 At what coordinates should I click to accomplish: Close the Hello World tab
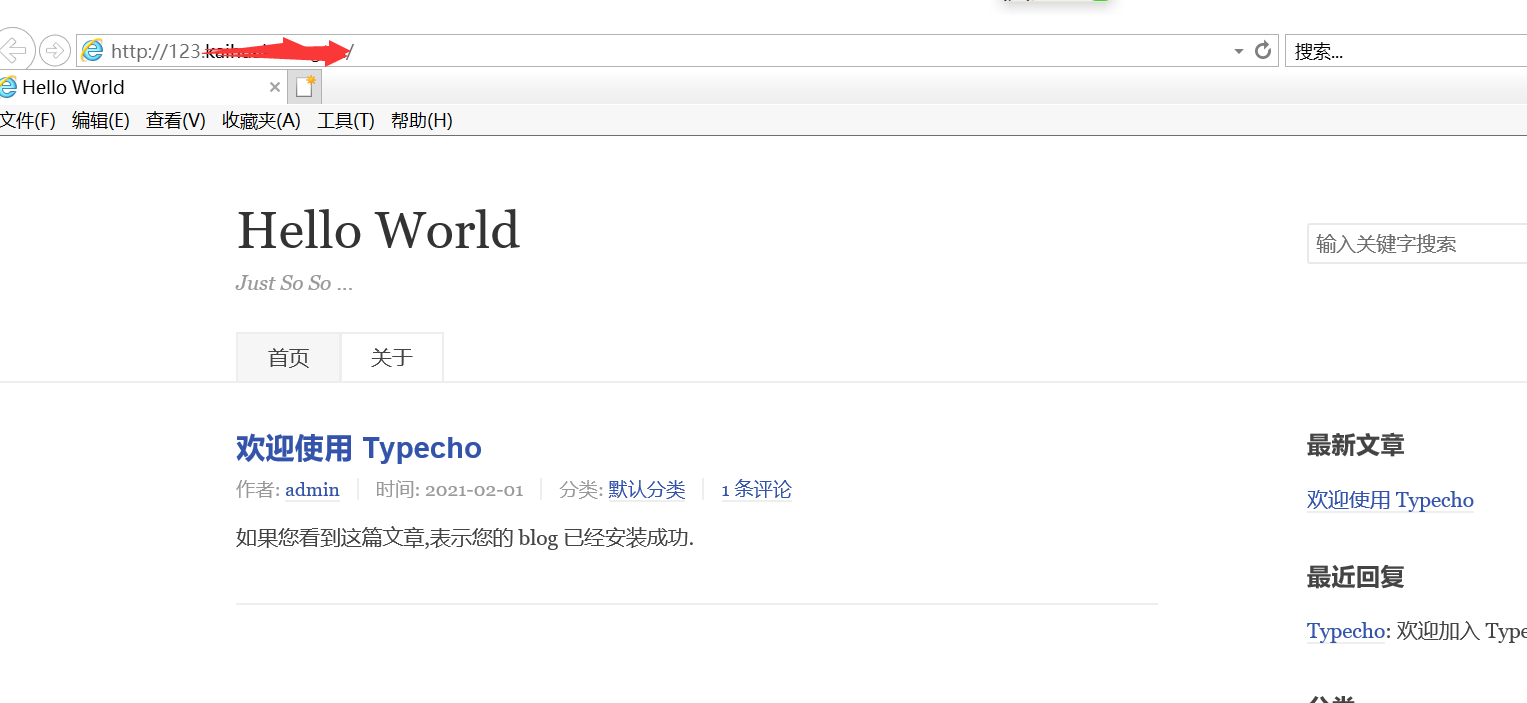pos(275,87)
